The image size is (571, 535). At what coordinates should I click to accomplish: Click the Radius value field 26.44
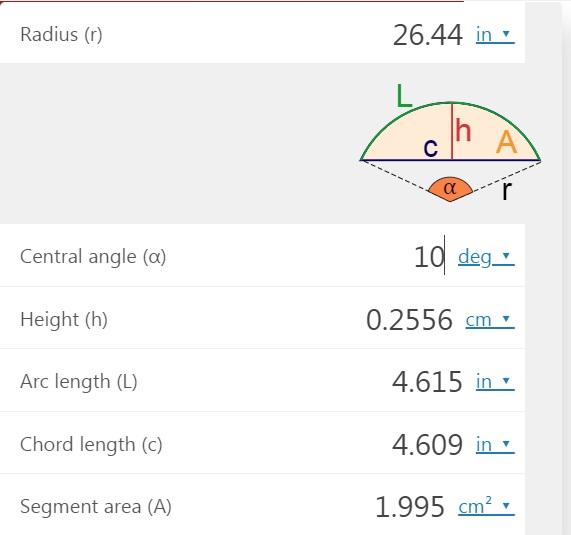pos(428,35)
